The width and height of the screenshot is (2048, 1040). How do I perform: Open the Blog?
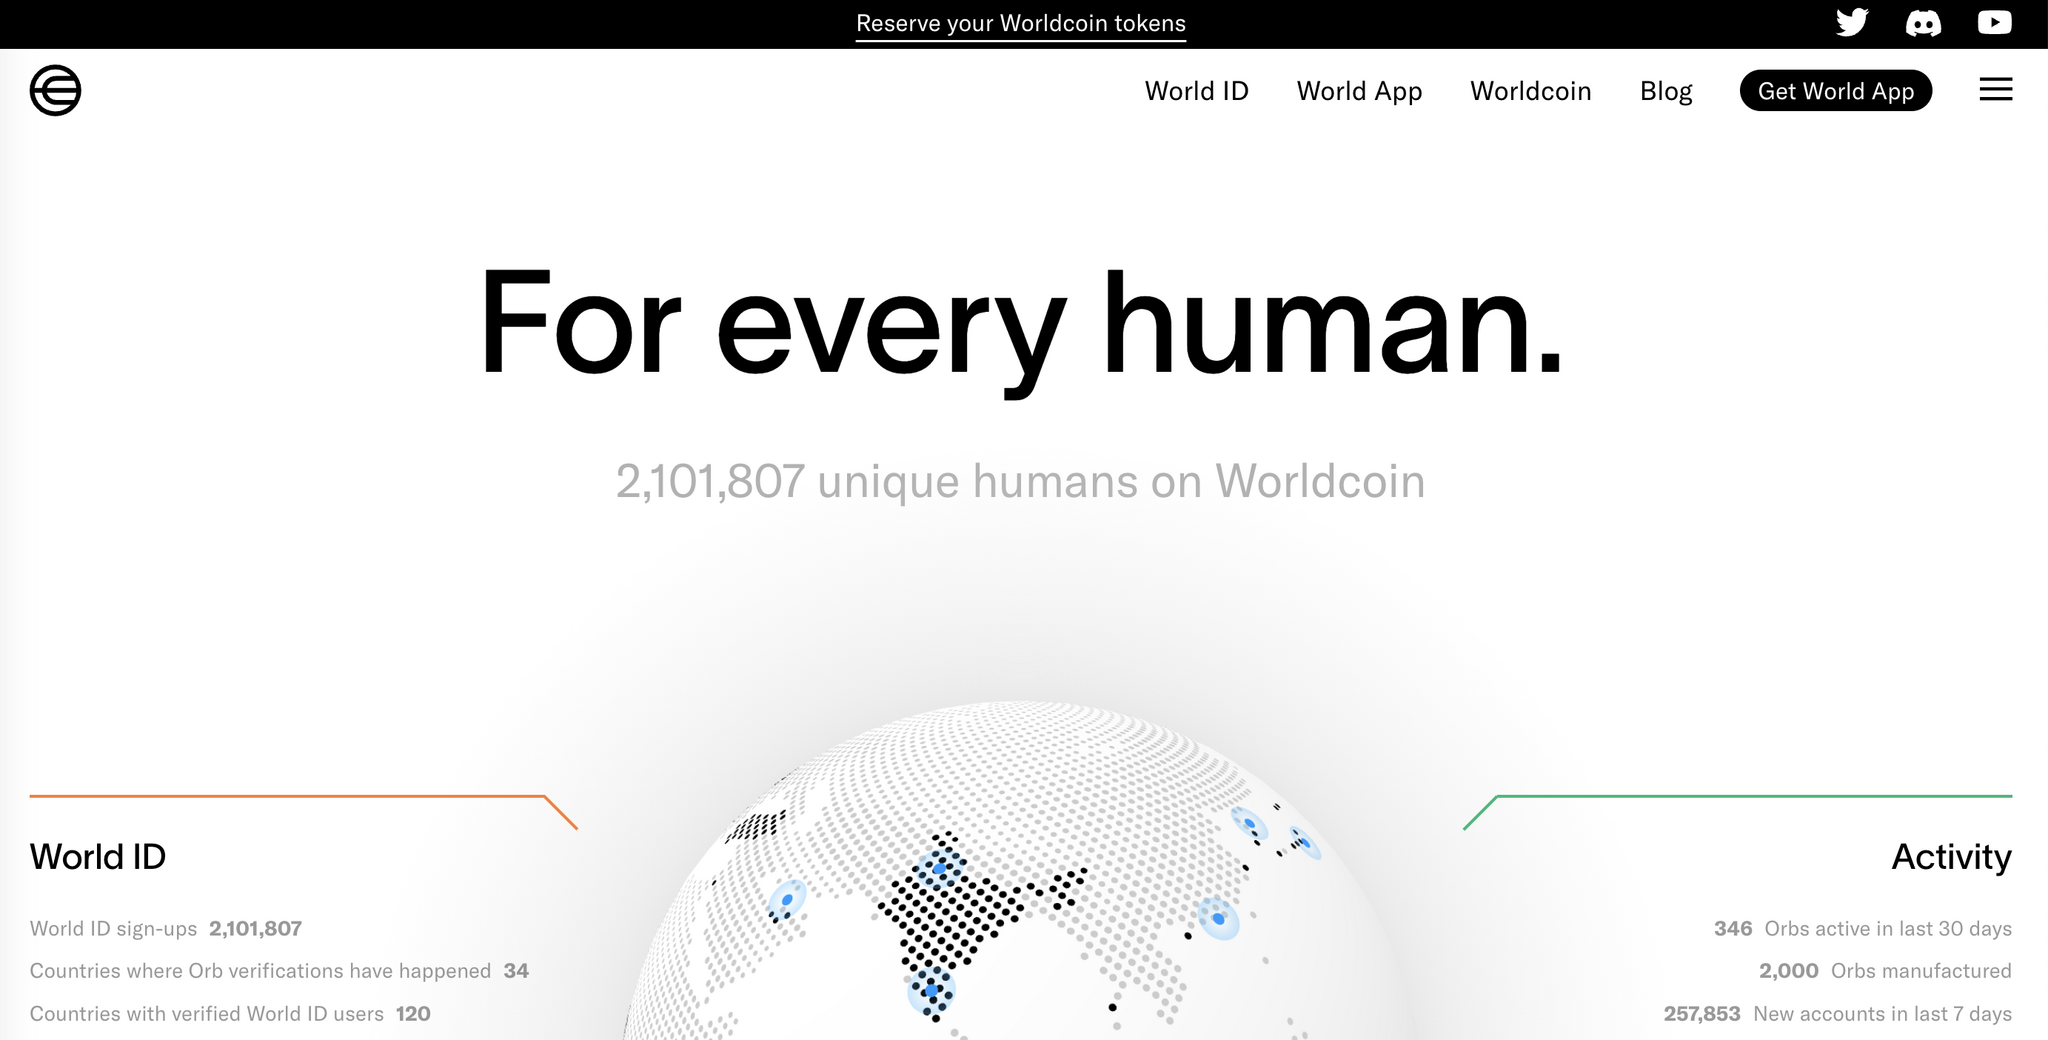tap(1666, 91)
